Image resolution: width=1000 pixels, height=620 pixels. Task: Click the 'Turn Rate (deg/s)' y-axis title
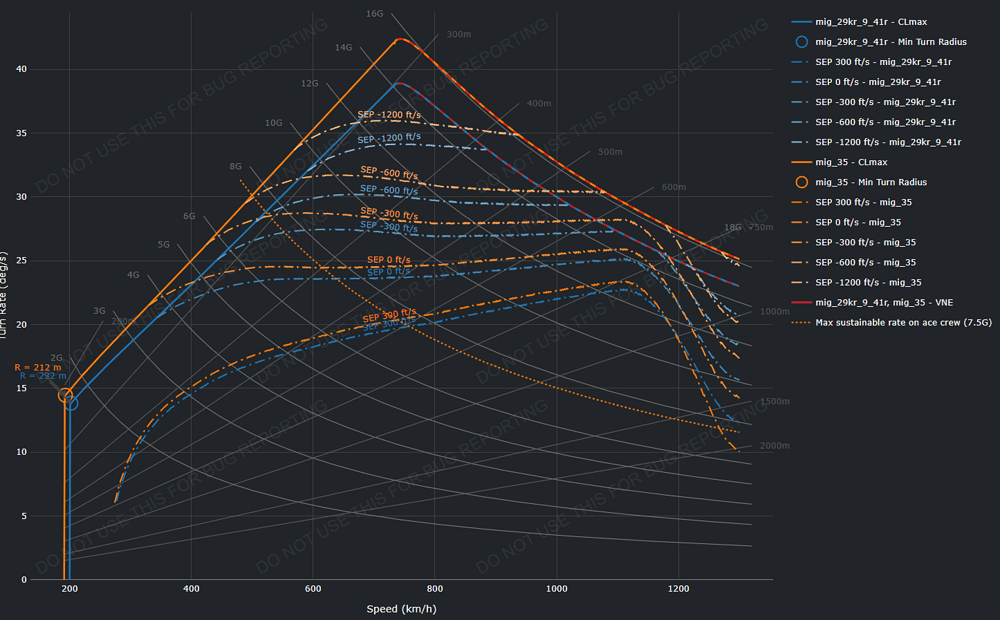click(x=4, y=295)
